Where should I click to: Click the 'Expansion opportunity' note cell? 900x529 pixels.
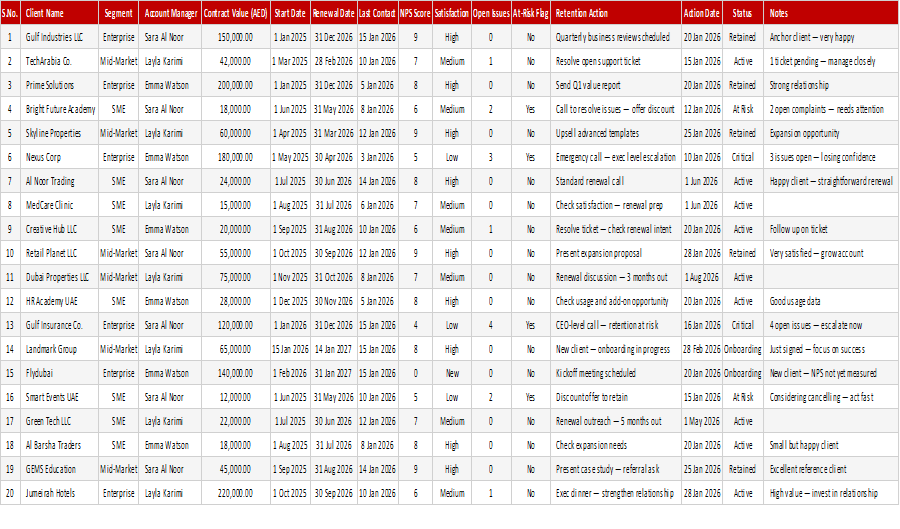click(x=831, y=133)
